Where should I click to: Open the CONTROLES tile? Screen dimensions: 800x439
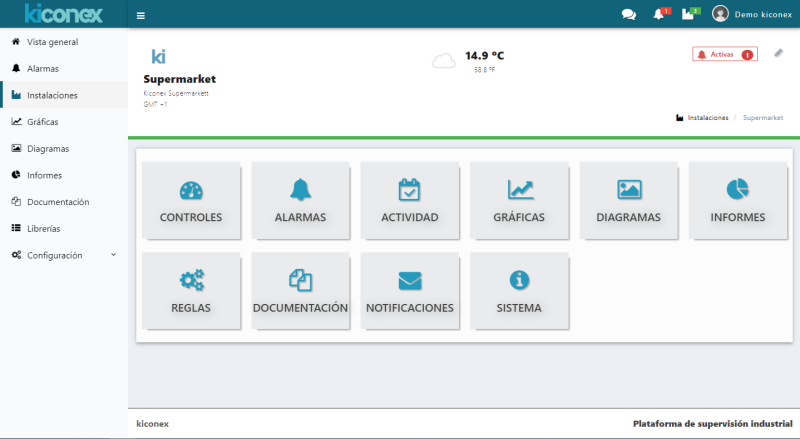(x=191, y=200)
